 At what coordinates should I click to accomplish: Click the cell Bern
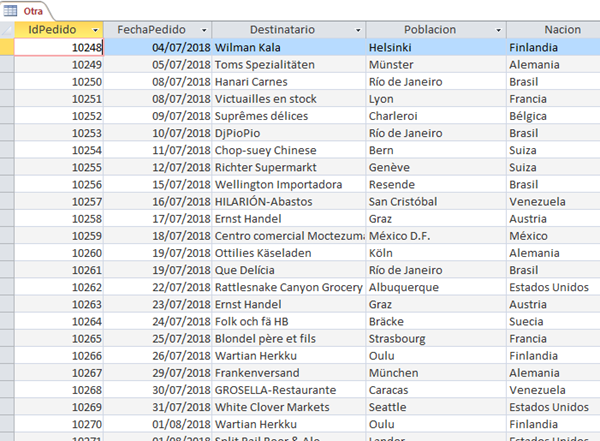coord(436,150)
